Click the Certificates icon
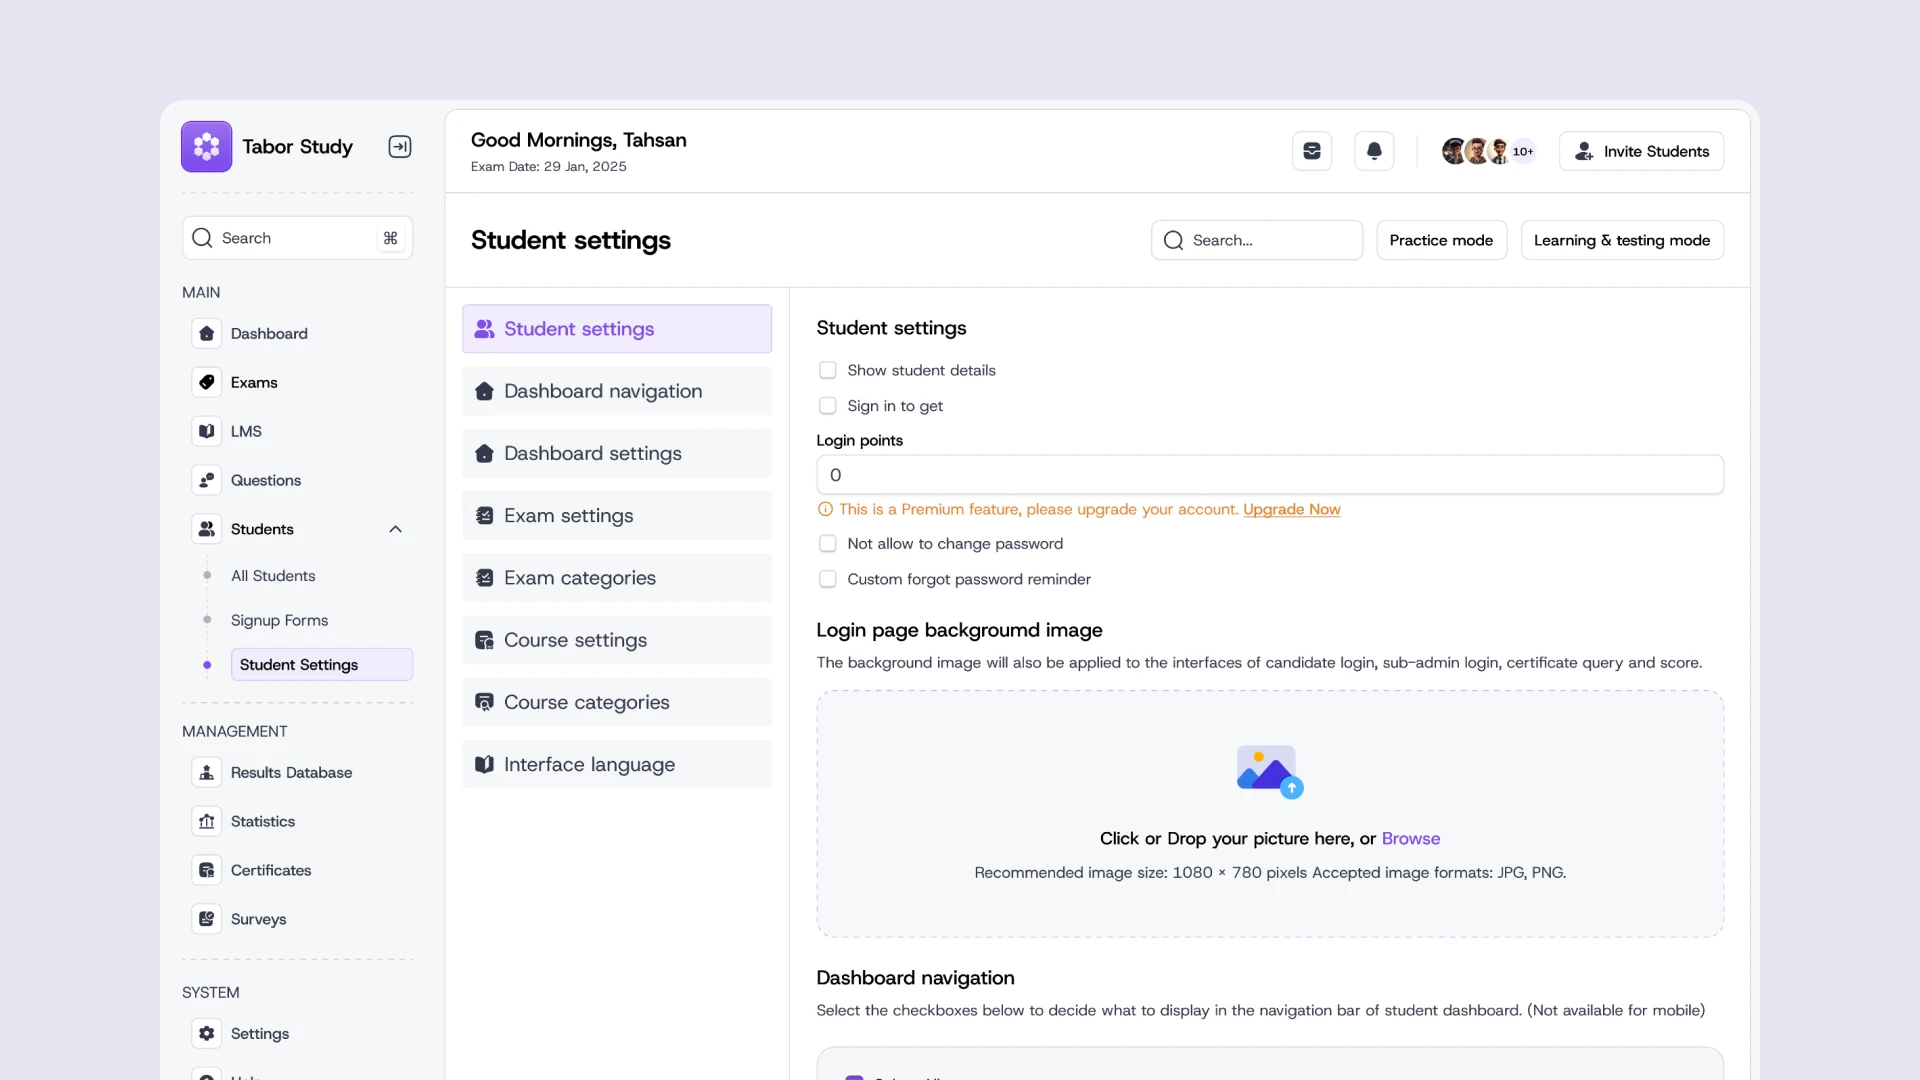Screen dimensions: 1920x1080 click(207, 870)
